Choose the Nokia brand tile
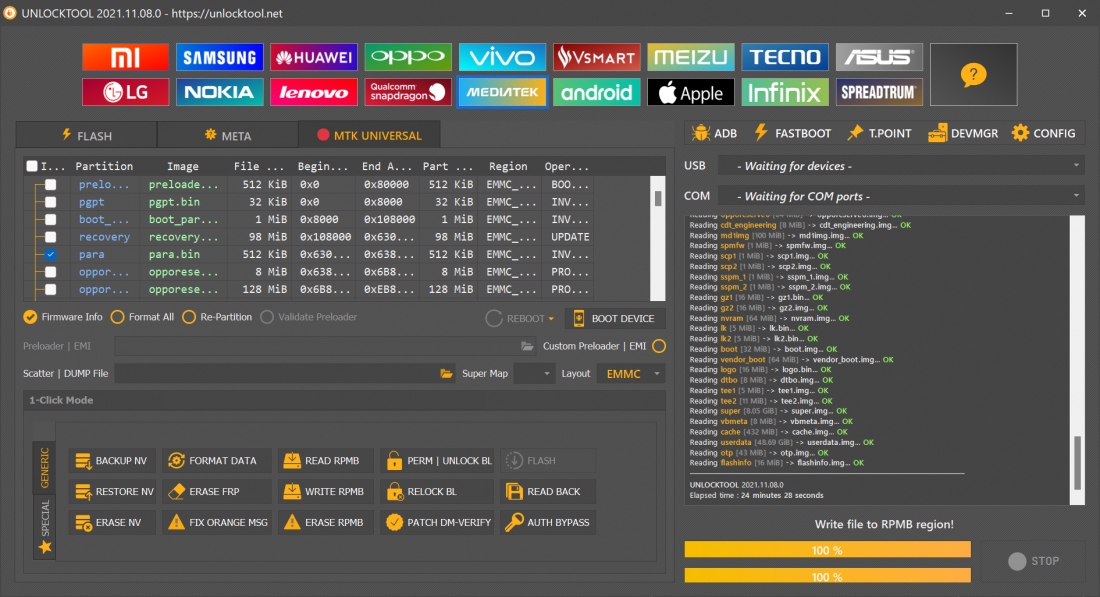The height and width of the screenshot is (597, 1100). click(220, 92)
